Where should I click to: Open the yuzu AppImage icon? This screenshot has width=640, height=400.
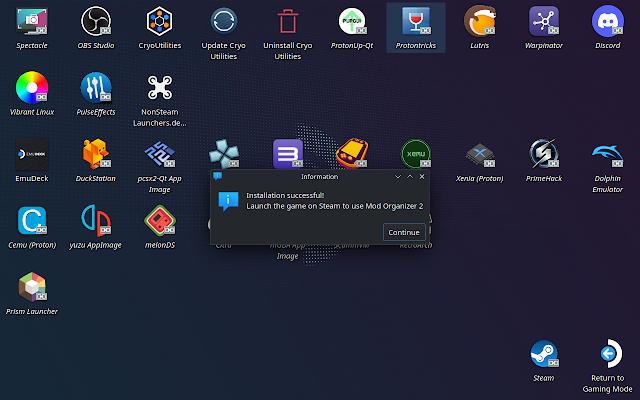(x=96, y=220)
